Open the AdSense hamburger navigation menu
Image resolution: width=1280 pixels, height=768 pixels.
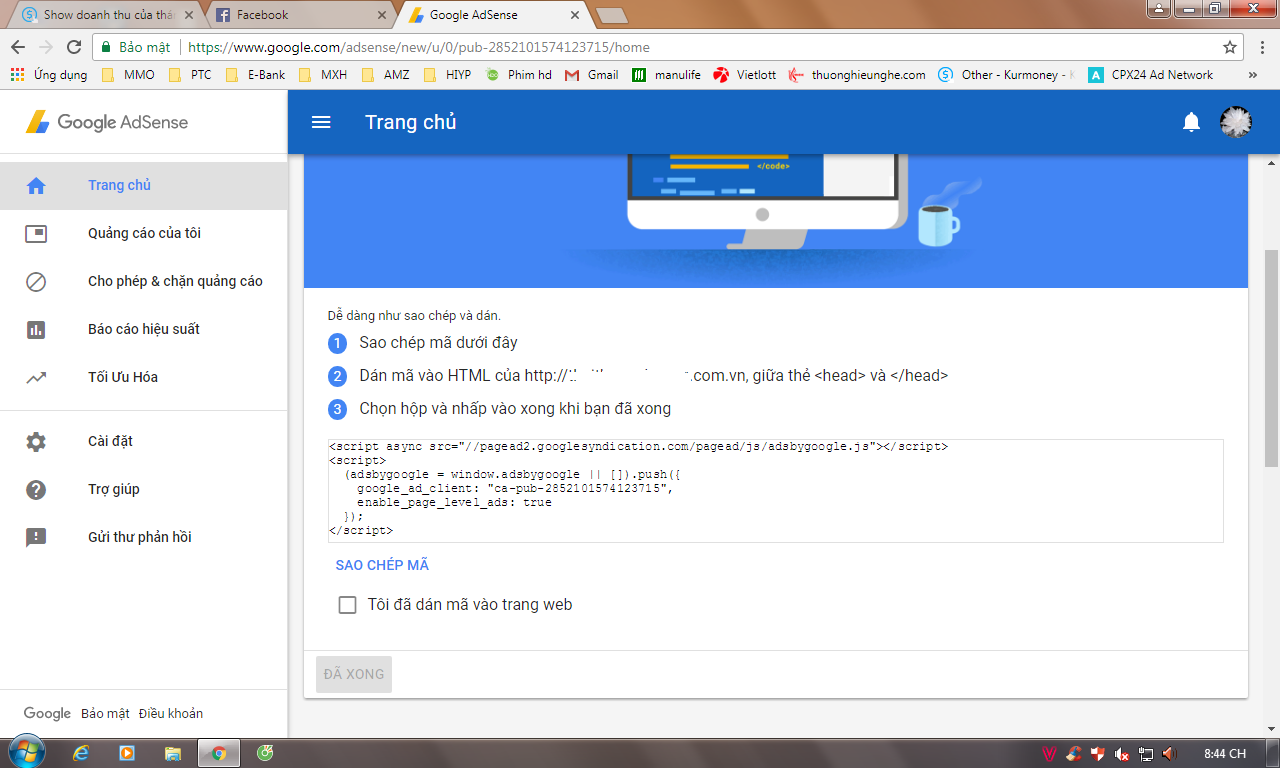click(x=321, y=122)
